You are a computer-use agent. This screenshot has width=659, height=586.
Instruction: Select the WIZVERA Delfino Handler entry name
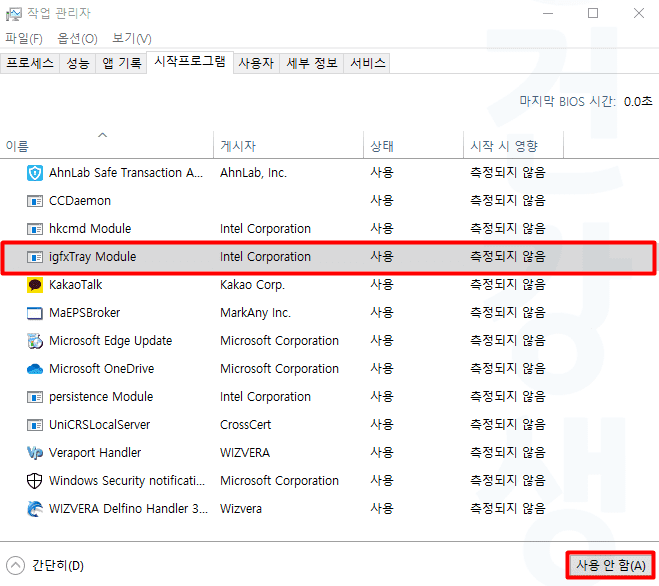pos(129,509)
